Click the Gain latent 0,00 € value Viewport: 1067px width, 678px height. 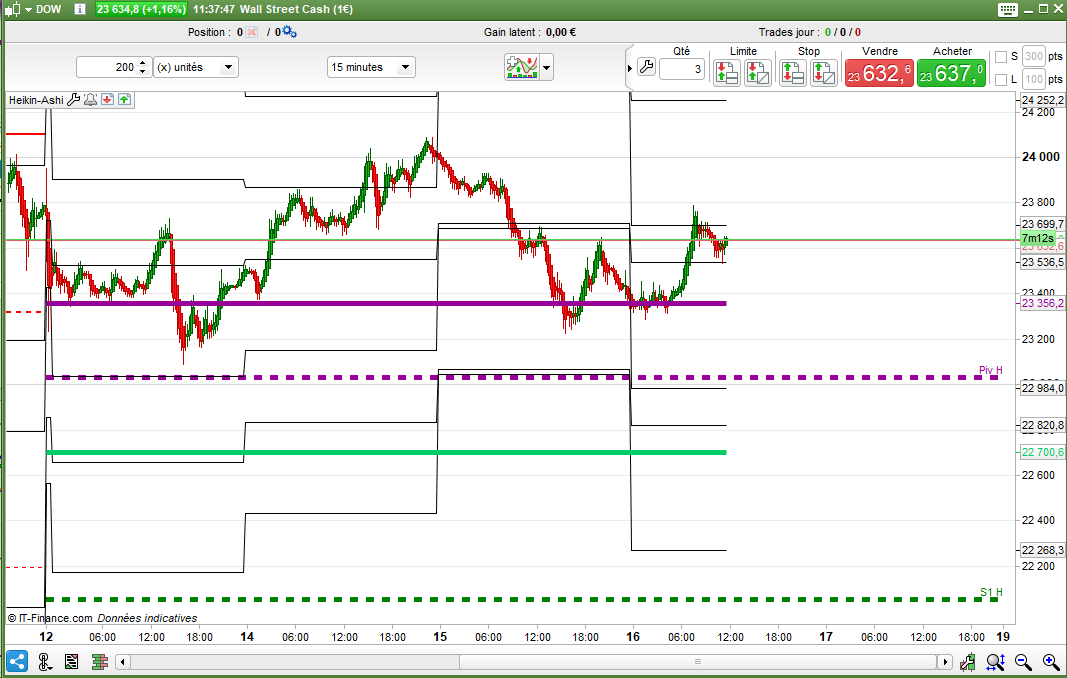click(x=561, y=32)
